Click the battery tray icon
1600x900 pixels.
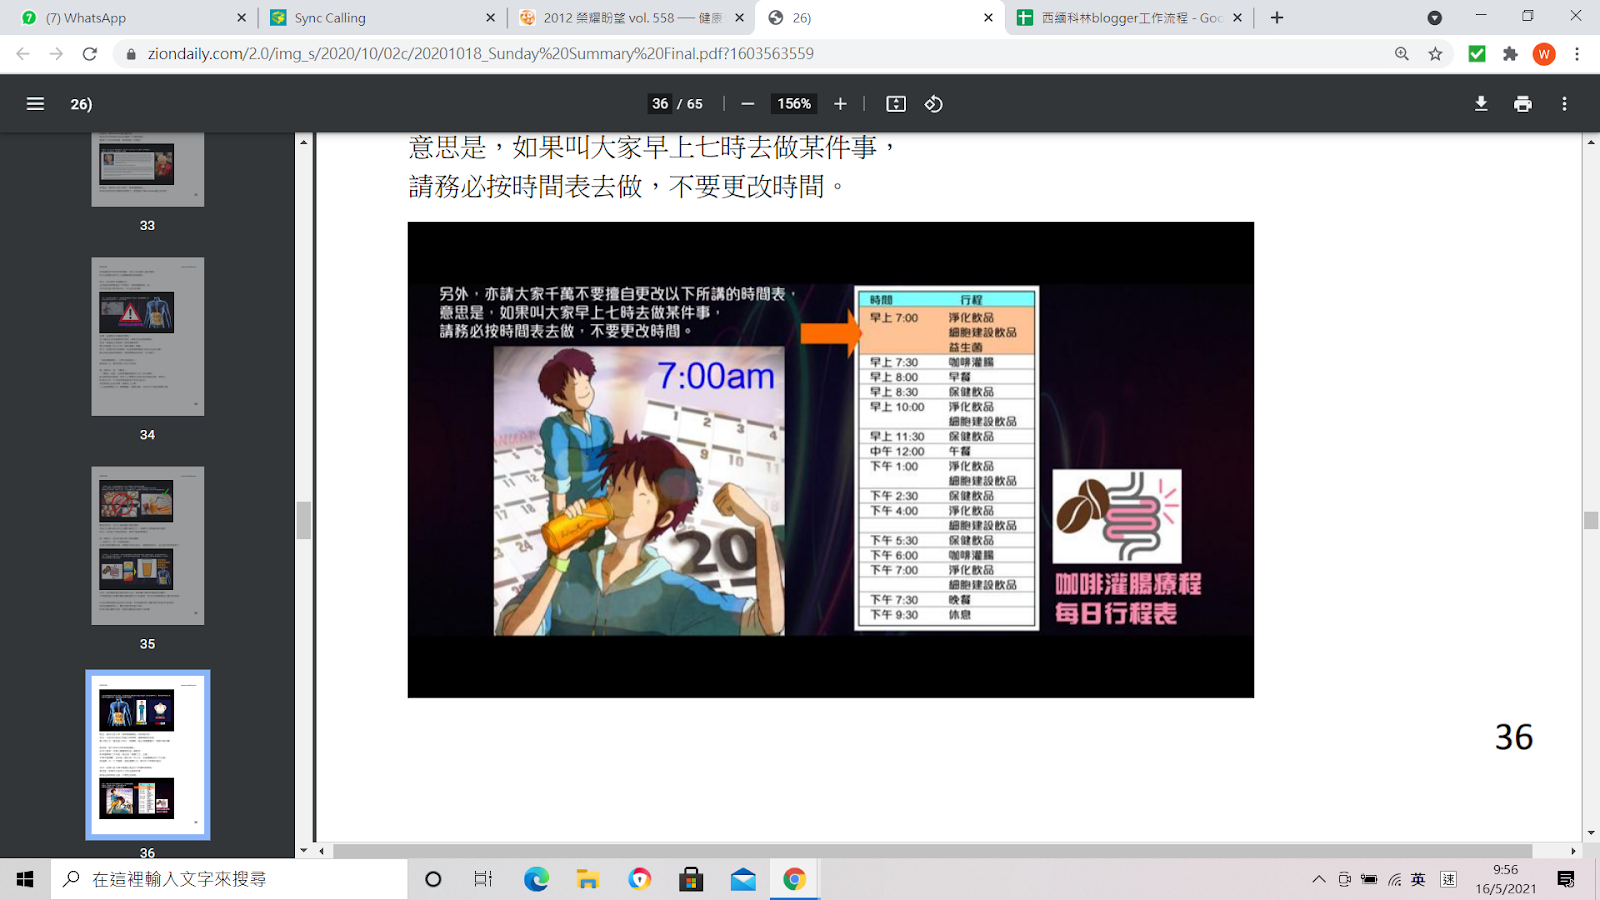[1369, 879]
